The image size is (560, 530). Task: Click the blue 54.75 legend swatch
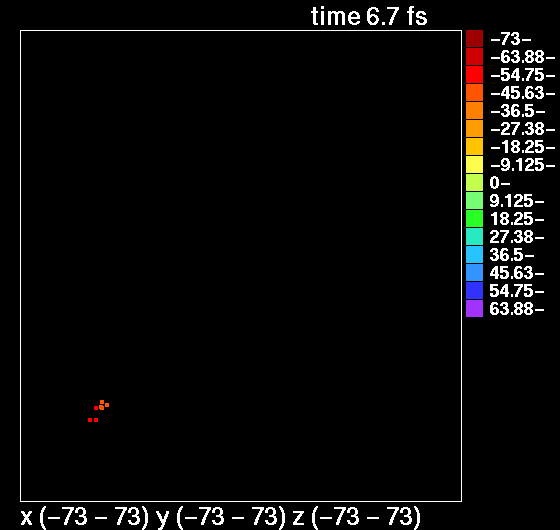coord(474,290)
